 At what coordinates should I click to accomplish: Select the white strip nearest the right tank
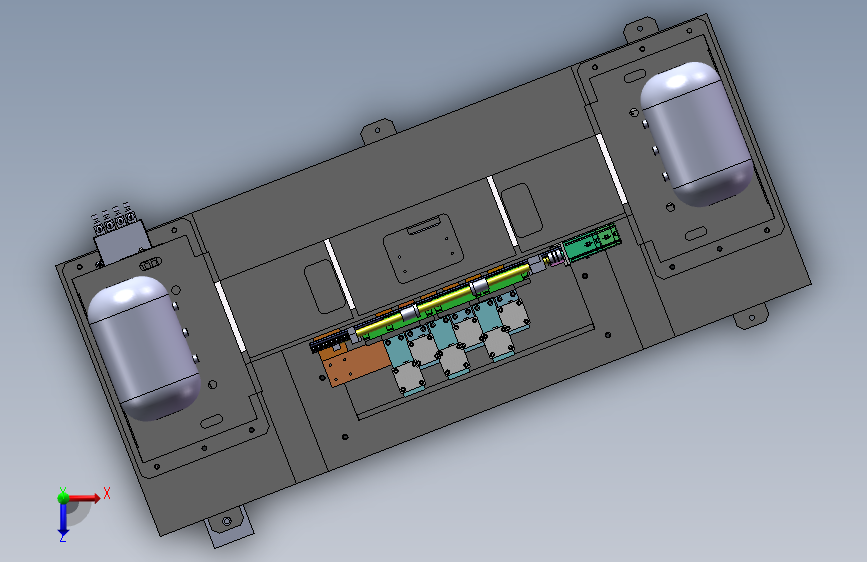(x=611, y=169)
